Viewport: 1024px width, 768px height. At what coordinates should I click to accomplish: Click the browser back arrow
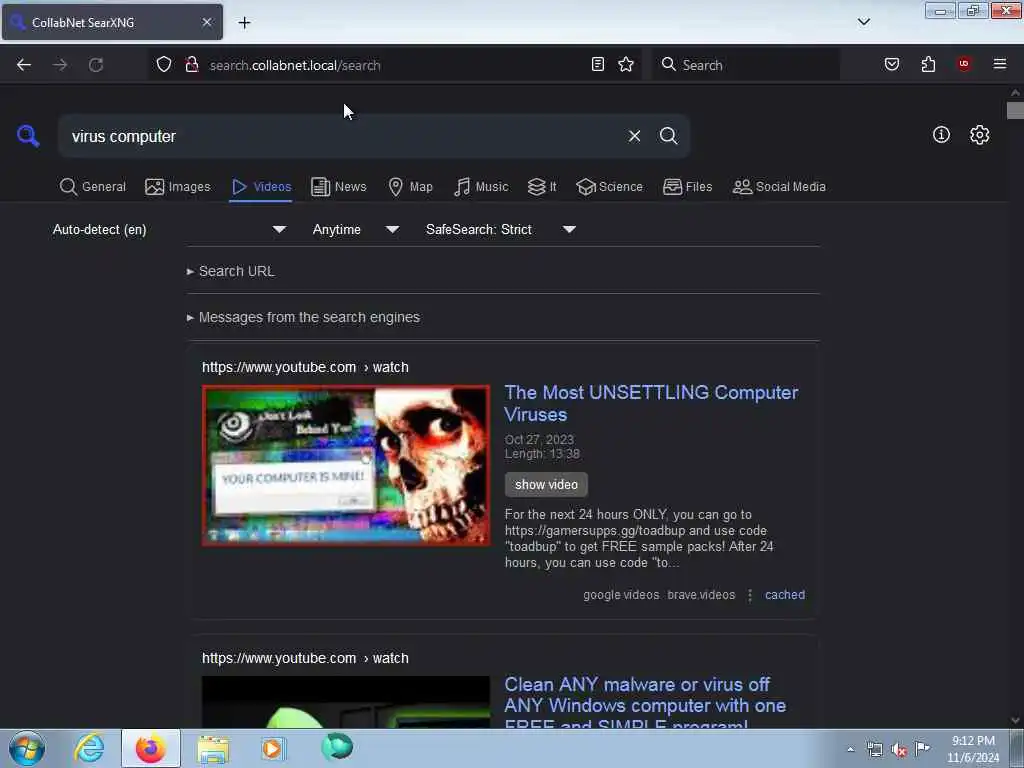pyautogui.click(x=24, y=65)
